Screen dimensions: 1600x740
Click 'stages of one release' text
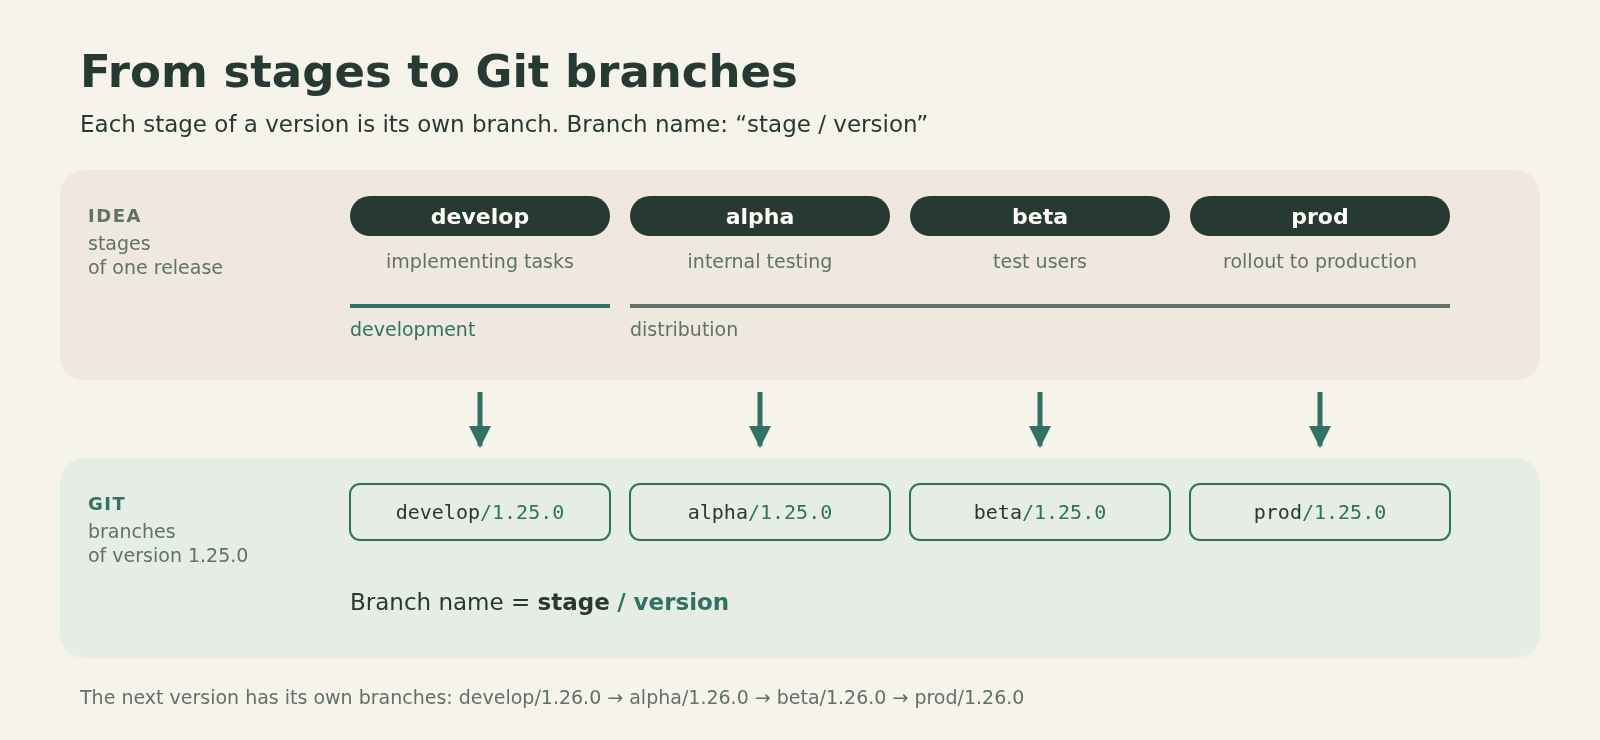click(x=155, y=255)
